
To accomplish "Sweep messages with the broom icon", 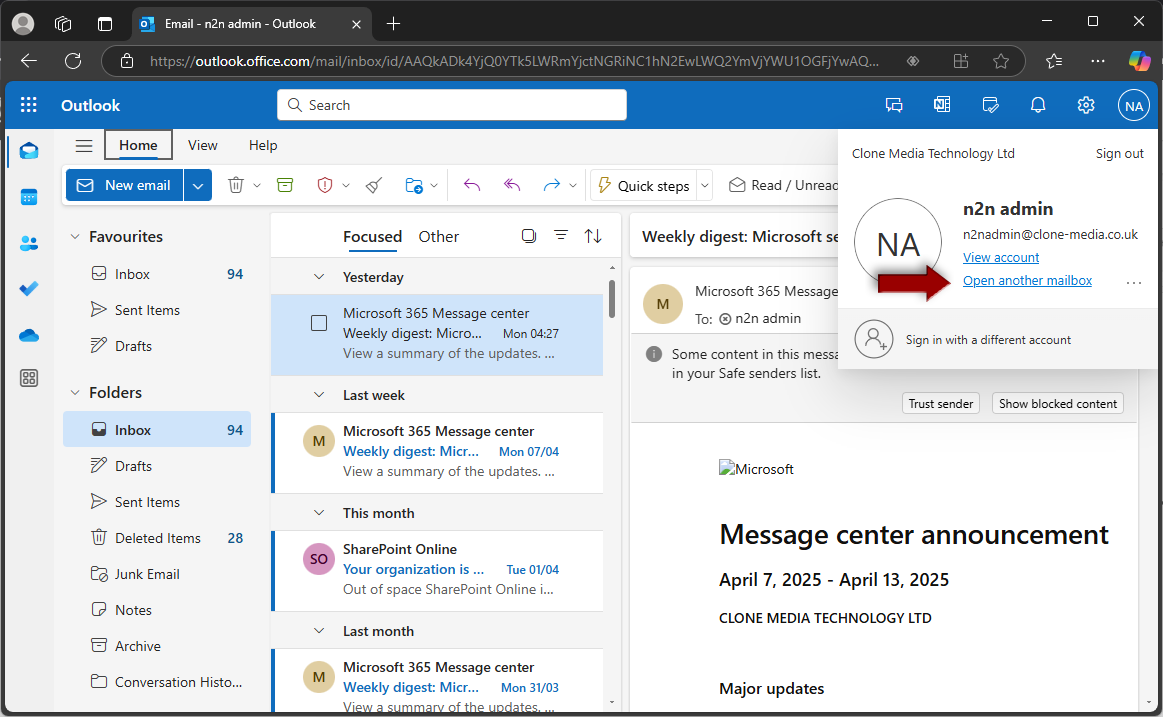I will (374, 185).
